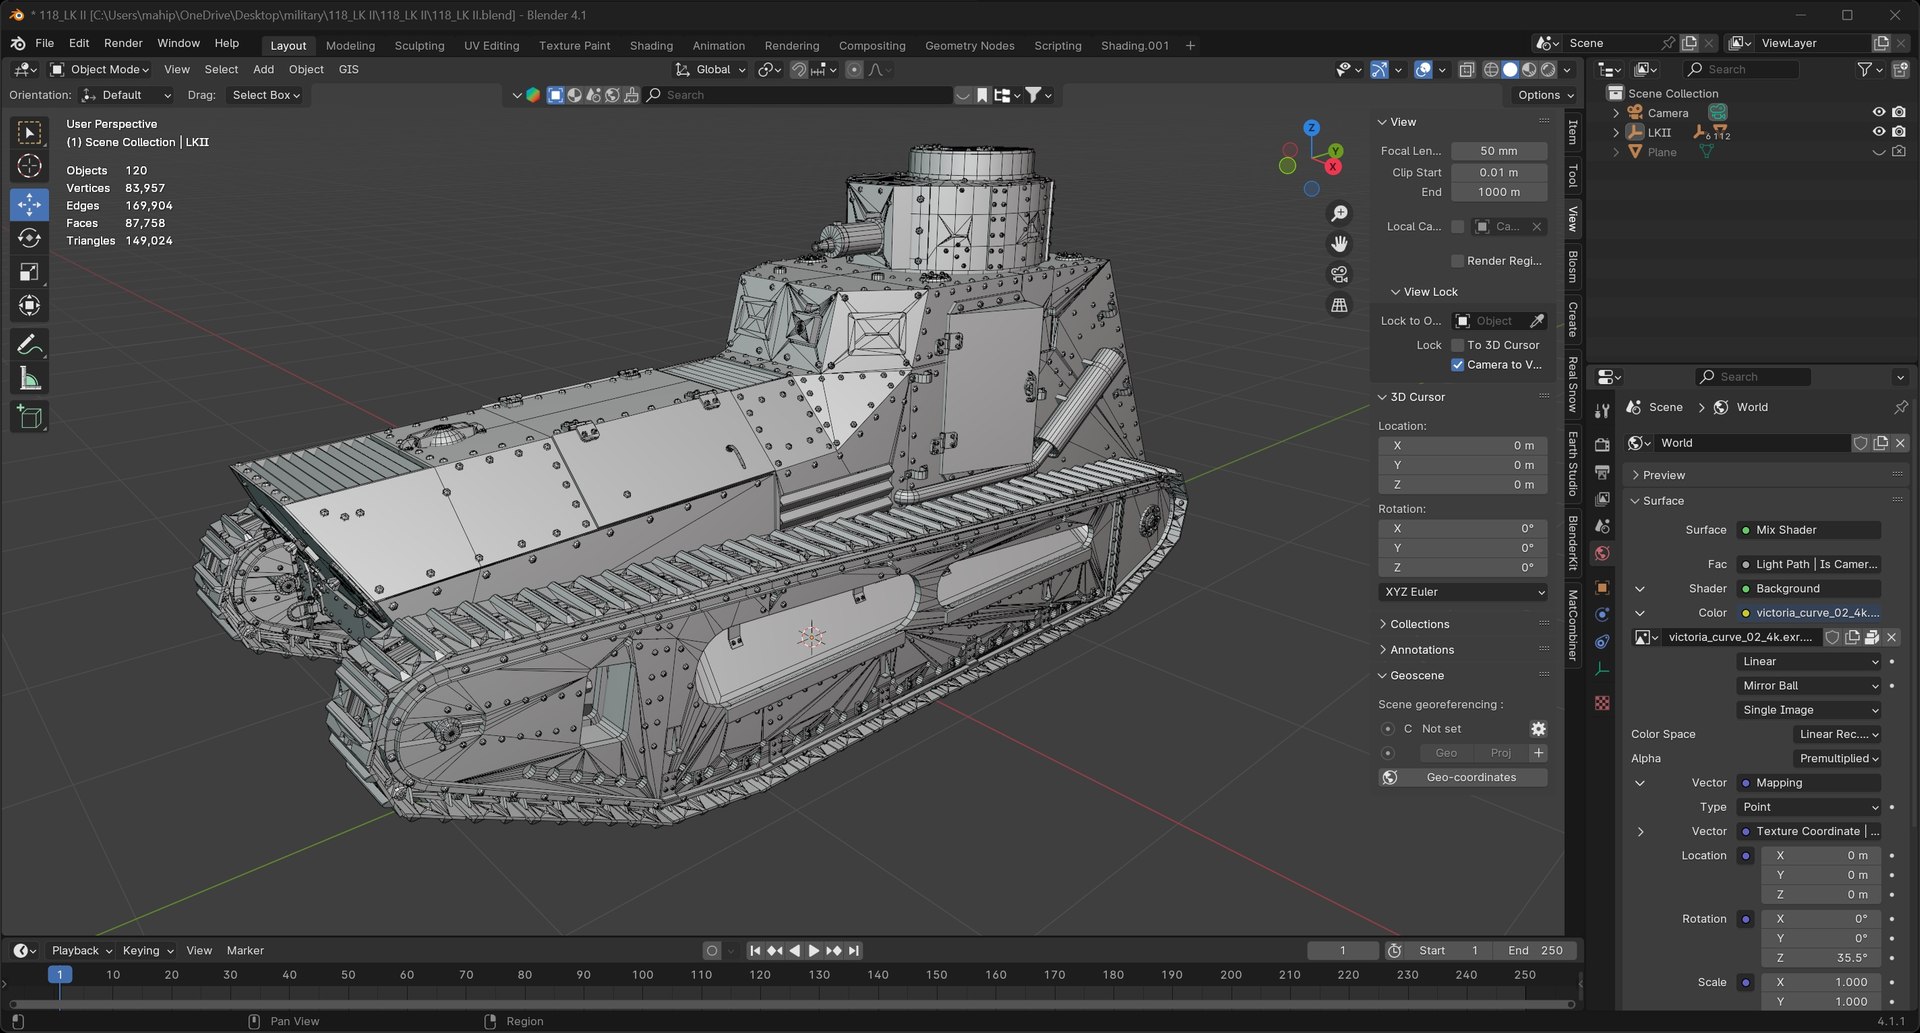
Task: Click the Clip Start 0.01 m field
Action: [x=1499, y=173]
